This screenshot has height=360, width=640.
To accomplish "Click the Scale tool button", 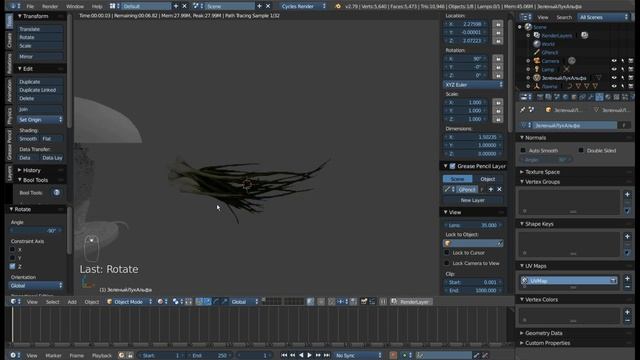I will [40, 46].
